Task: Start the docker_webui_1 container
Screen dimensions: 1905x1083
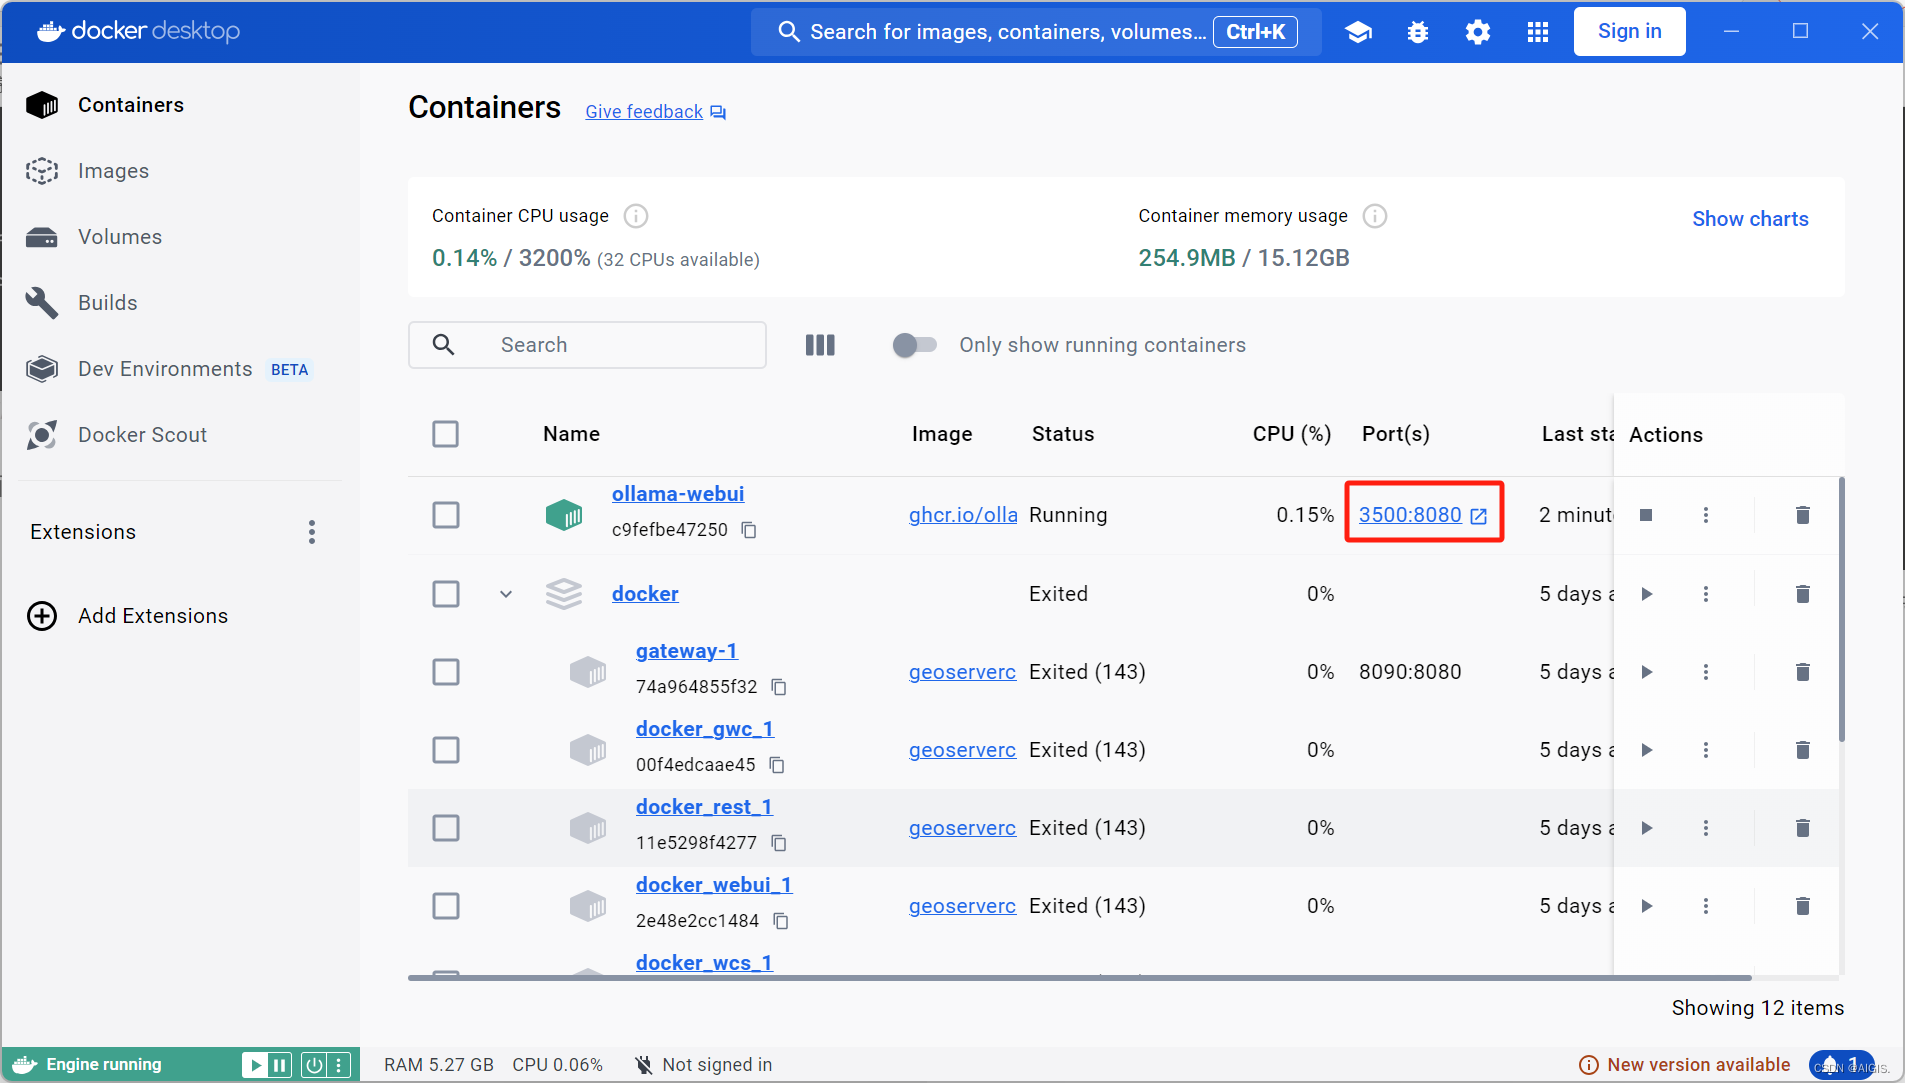Action: point(1646,906)
